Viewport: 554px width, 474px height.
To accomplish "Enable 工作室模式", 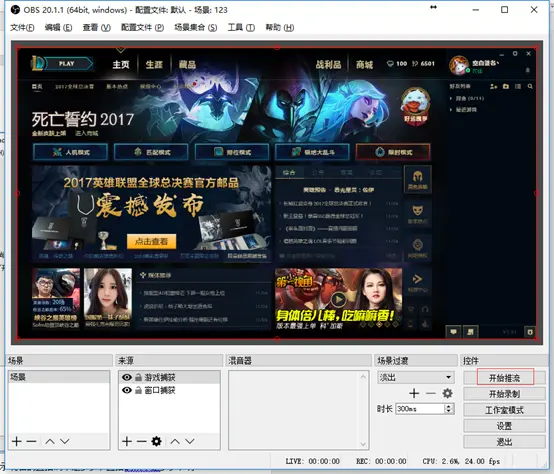I will click(x=504, y=410).
